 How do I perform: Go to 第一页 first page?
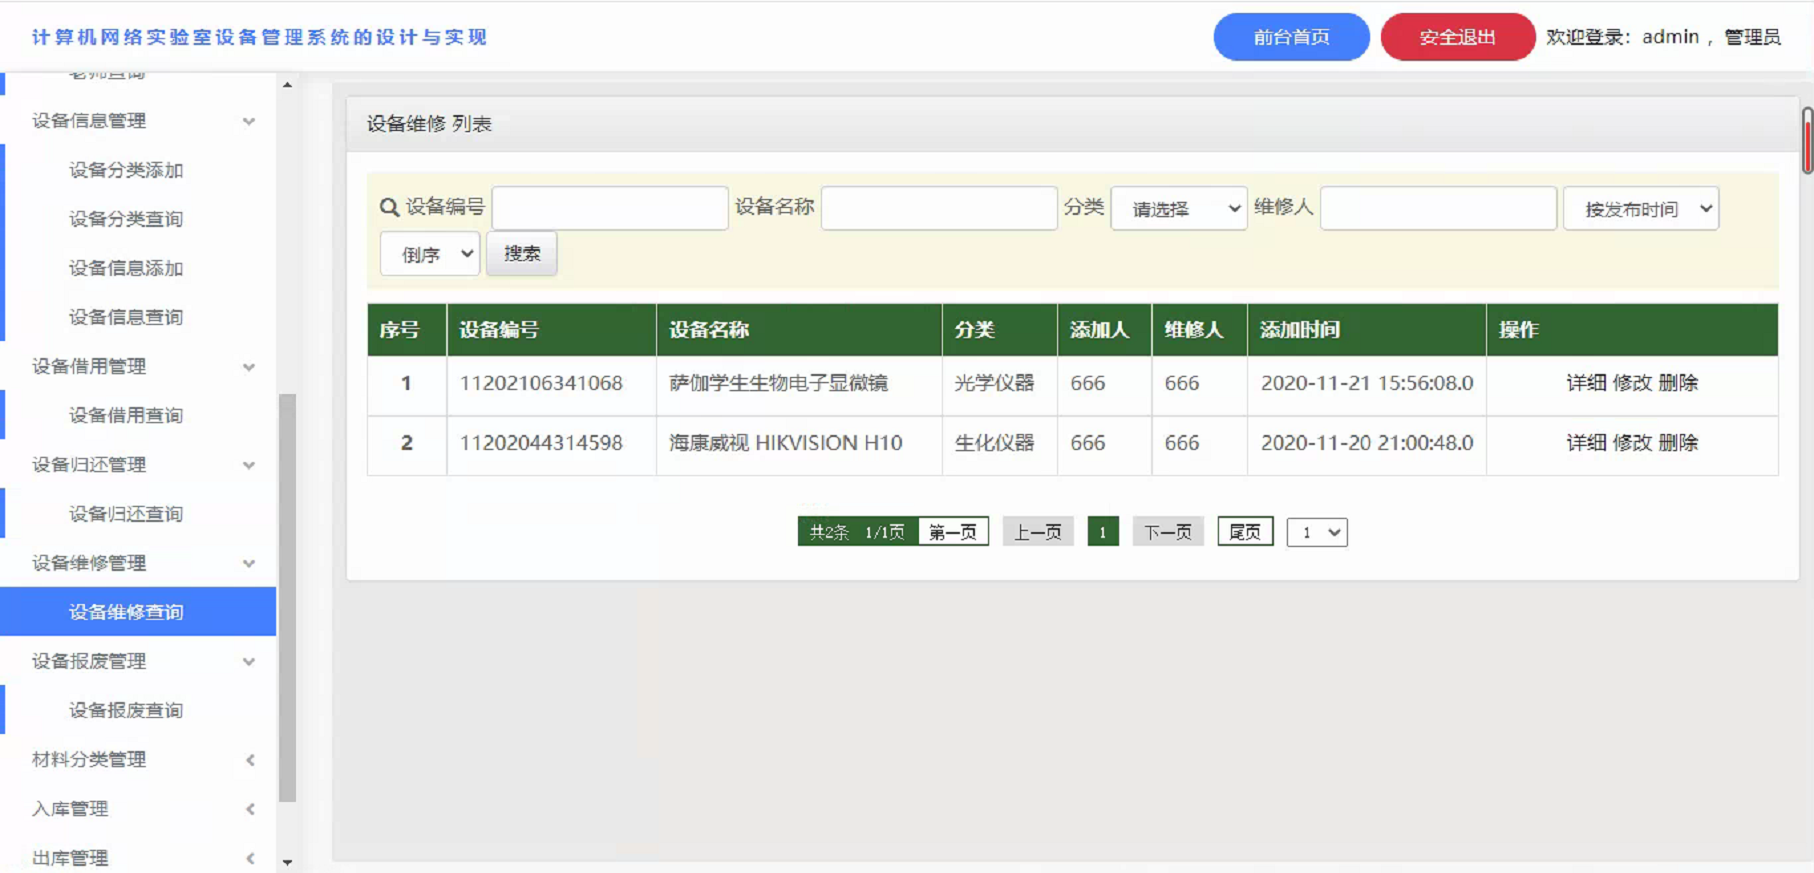click(x=953, y=532)
